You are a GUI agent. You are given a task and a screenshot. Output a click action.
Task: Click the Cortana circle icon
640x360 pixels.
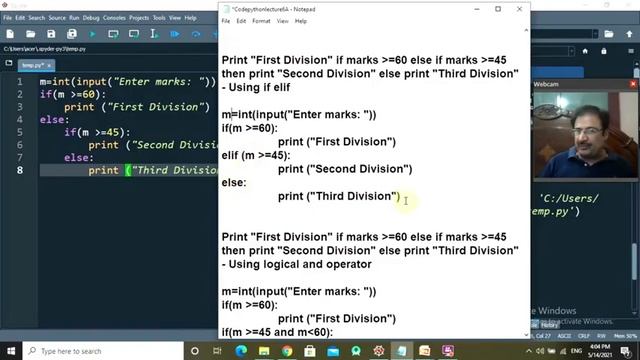[x=195, y=351]
